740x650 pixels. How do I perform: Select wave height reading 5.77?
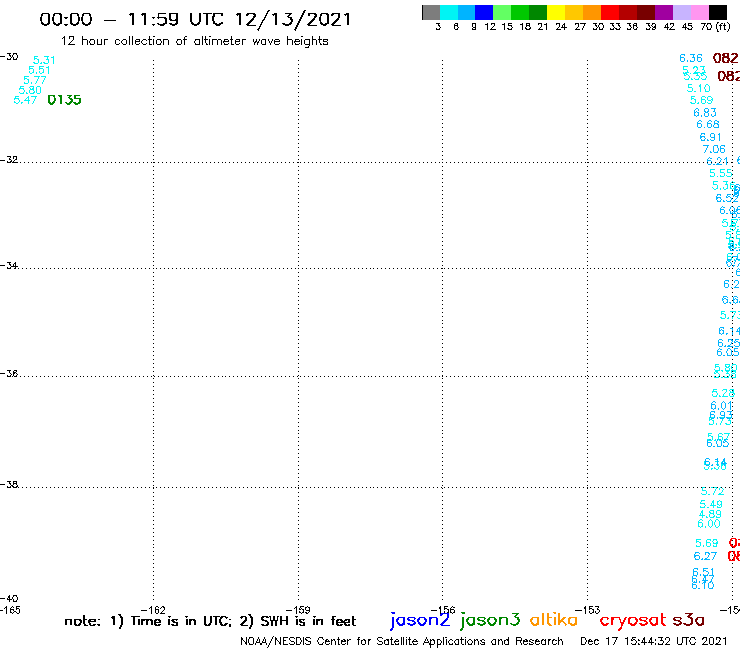pyautogui.click(x=35, y=80)
